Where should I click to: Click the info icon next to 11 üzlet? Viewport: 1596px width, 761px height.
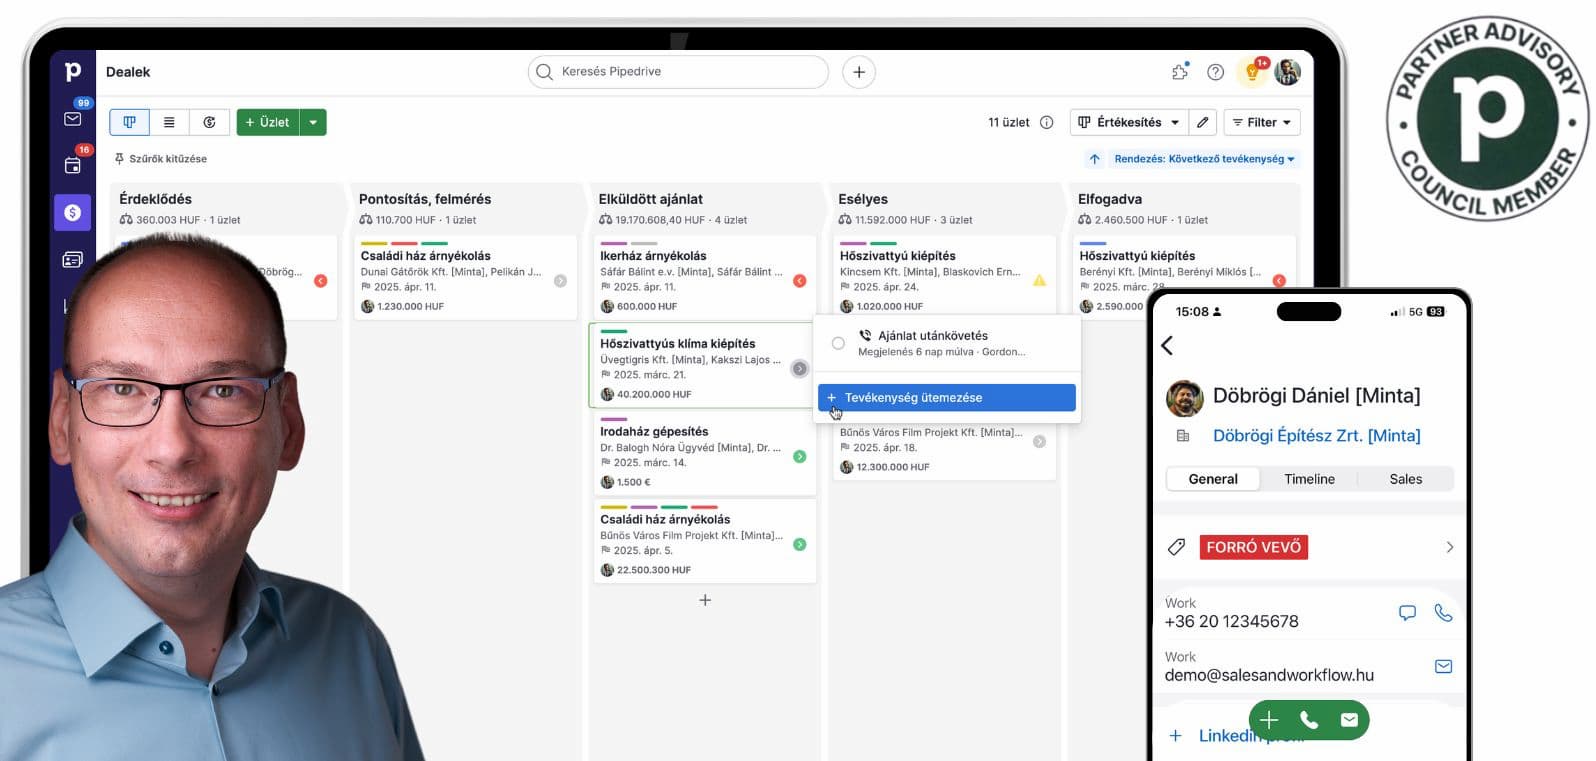tap(1046, 122)
